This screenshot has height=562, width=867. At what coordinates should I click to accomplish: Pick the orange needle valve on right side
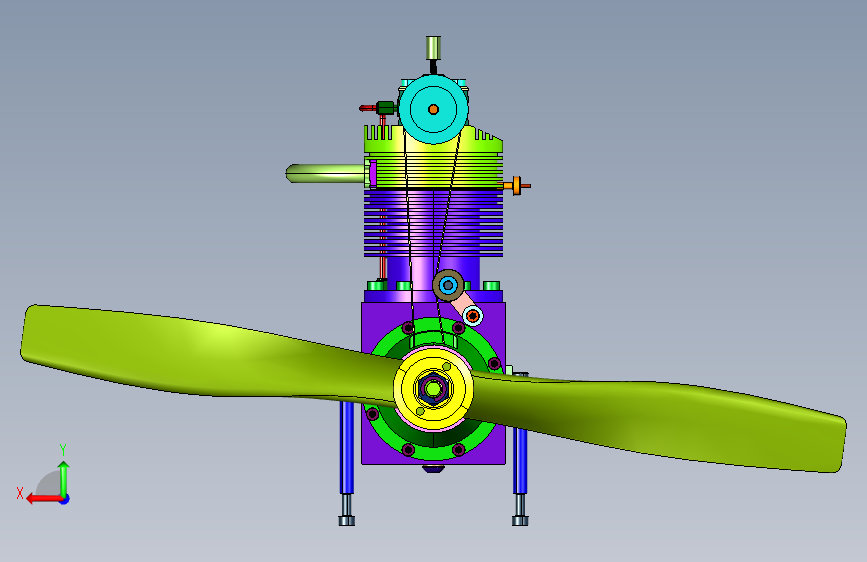pos(516,186)
